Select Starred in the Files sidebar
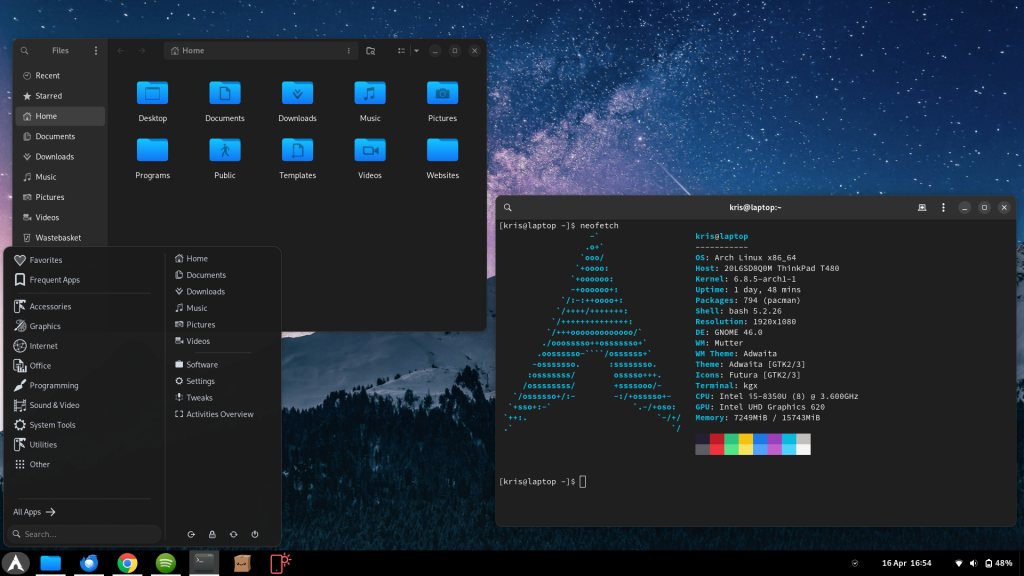This screenshot has width=1024, height=576. [48, 96]
